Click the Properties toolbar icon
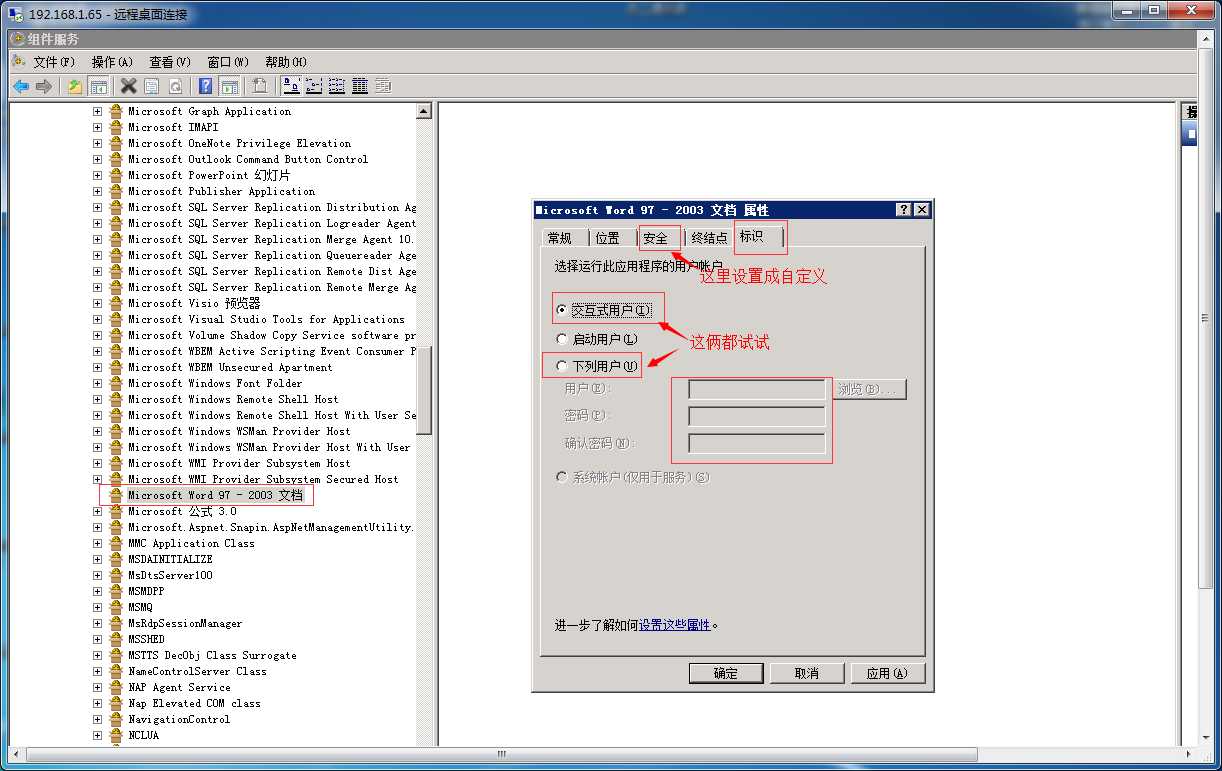 152,87
